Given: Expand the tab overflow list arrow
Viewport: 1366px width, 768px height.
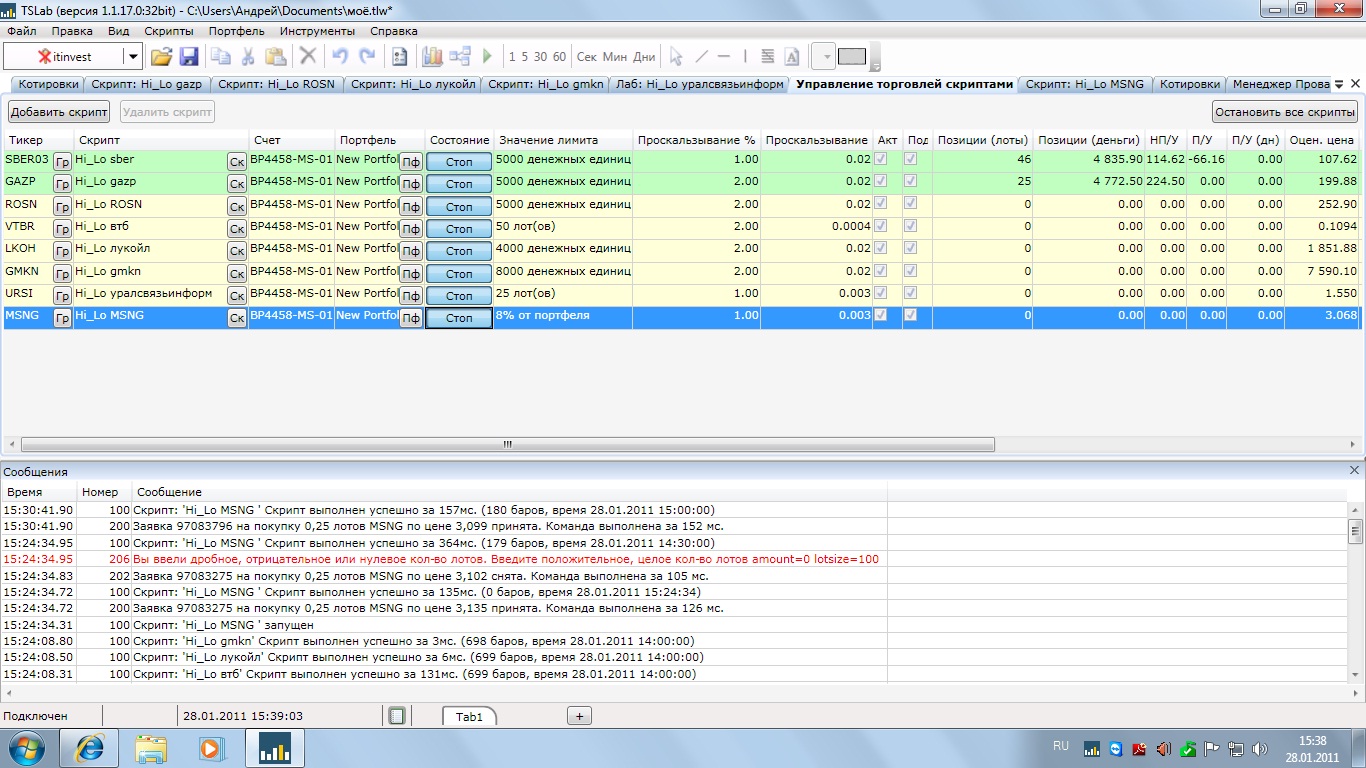Looking at the screenshot, I should coord(1339,85).
